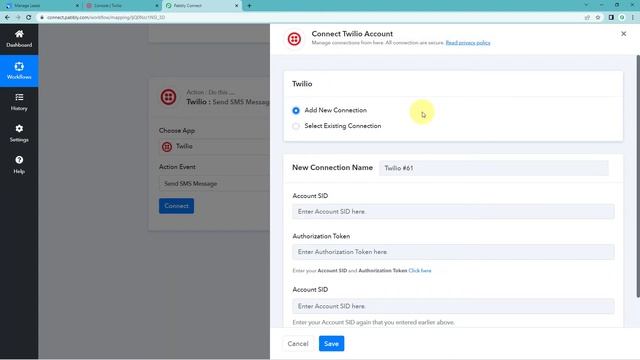640x360 pixels.
Task: Click the browser address bar URL
Action: (106, 18)
